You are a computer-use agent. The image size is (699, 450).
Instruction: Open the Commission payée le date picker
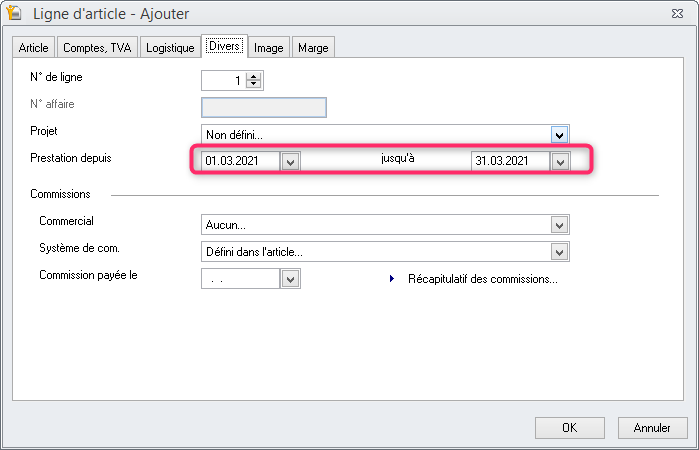(290, 280)
